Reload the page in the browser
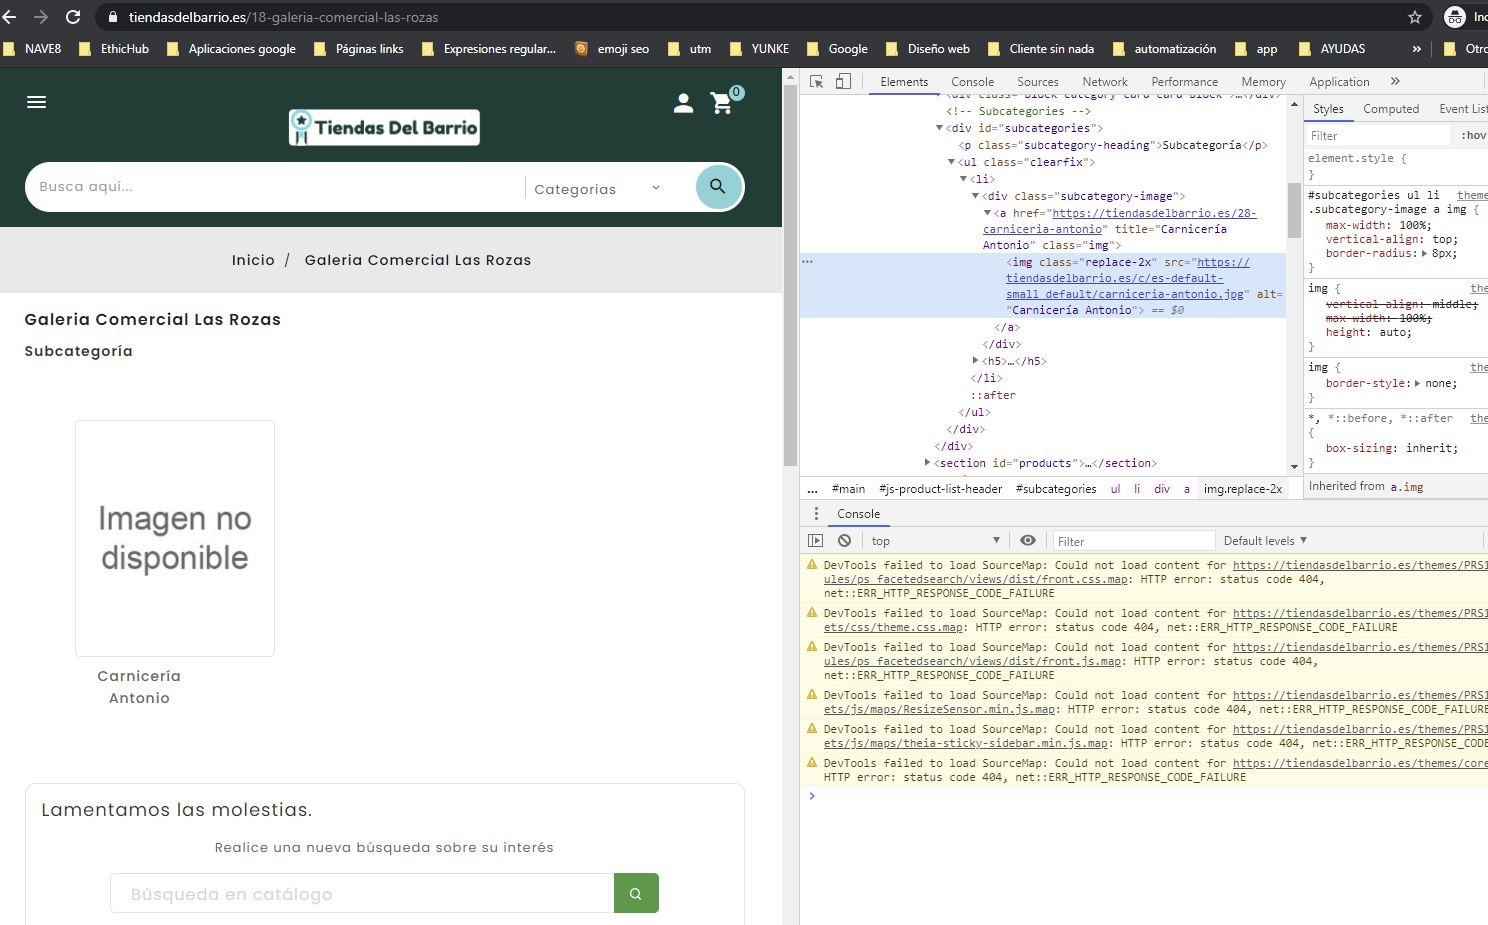 click(x=73, y=17)
